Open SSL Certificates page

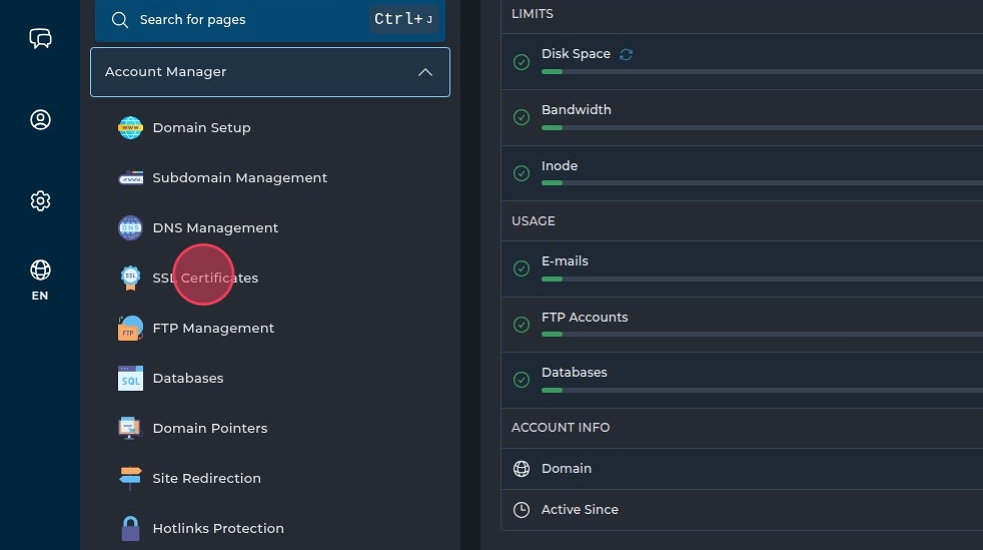pos(205,278)
